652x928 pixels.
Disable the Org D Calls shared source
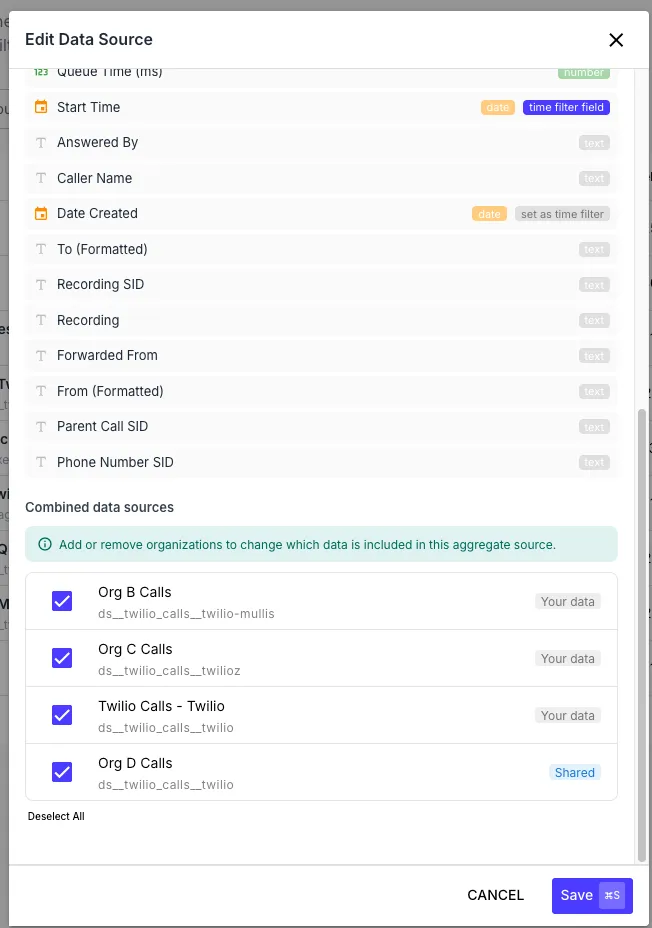pyautogui.click(x=62, y=772)
